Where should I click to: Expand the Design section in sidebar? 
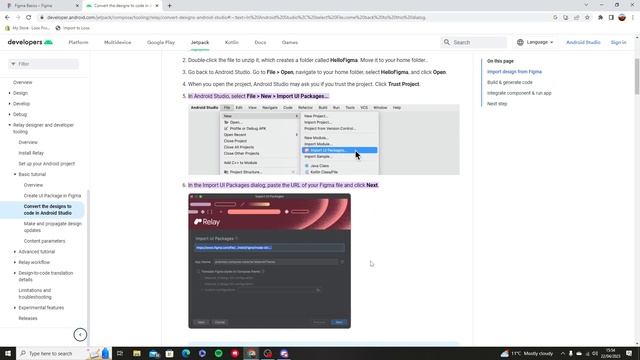(x=10, y=93)
